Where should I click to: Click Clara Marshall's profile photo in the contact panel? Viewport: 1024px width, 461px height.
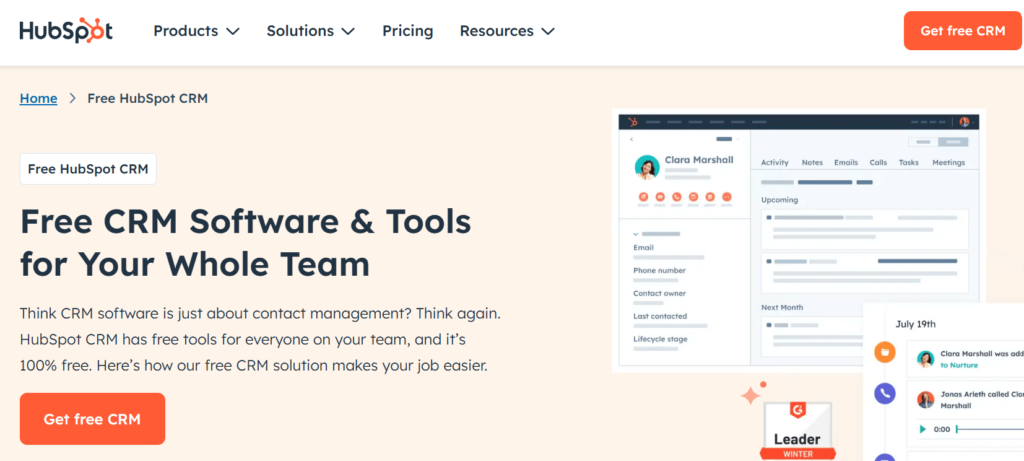click(x=647, y=167)
